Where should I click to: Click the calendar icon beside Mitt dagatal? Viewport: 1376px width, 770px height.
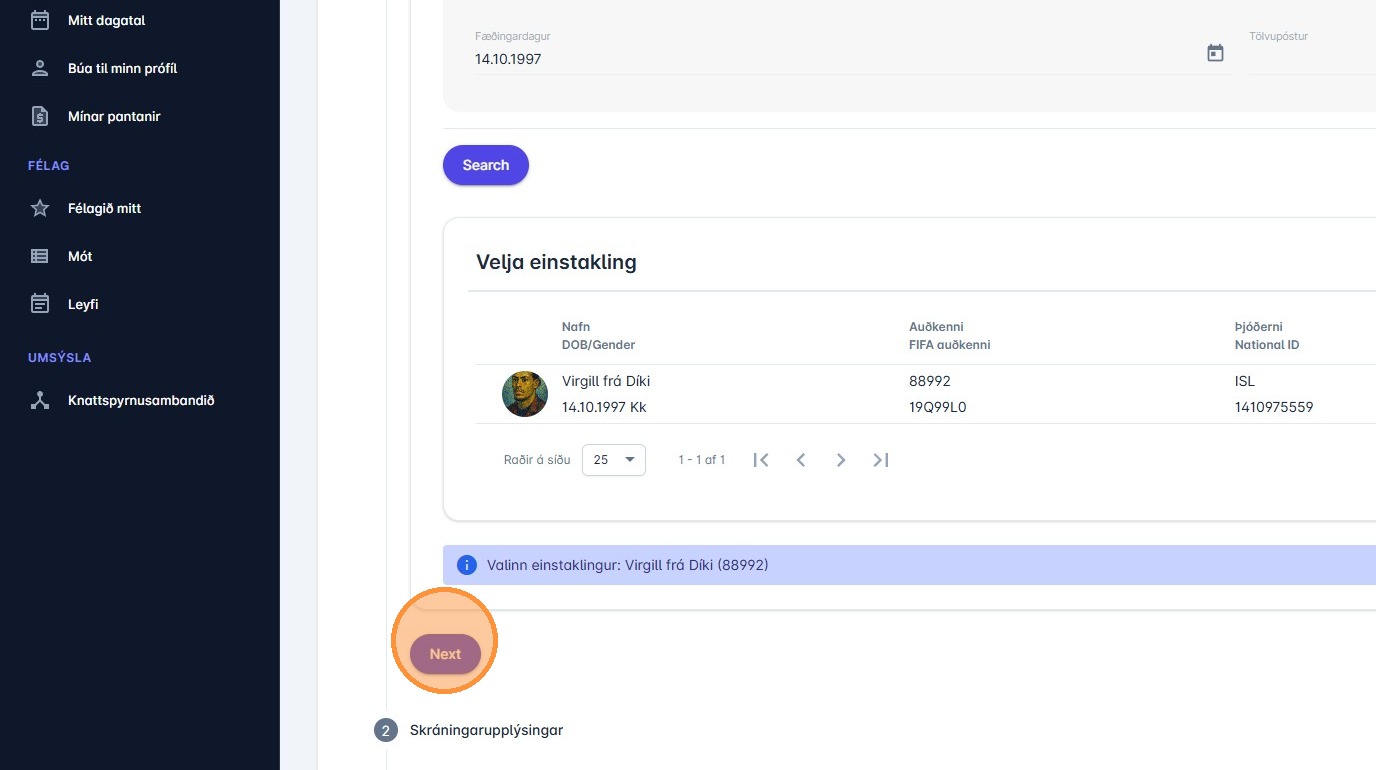click(40, 20)
